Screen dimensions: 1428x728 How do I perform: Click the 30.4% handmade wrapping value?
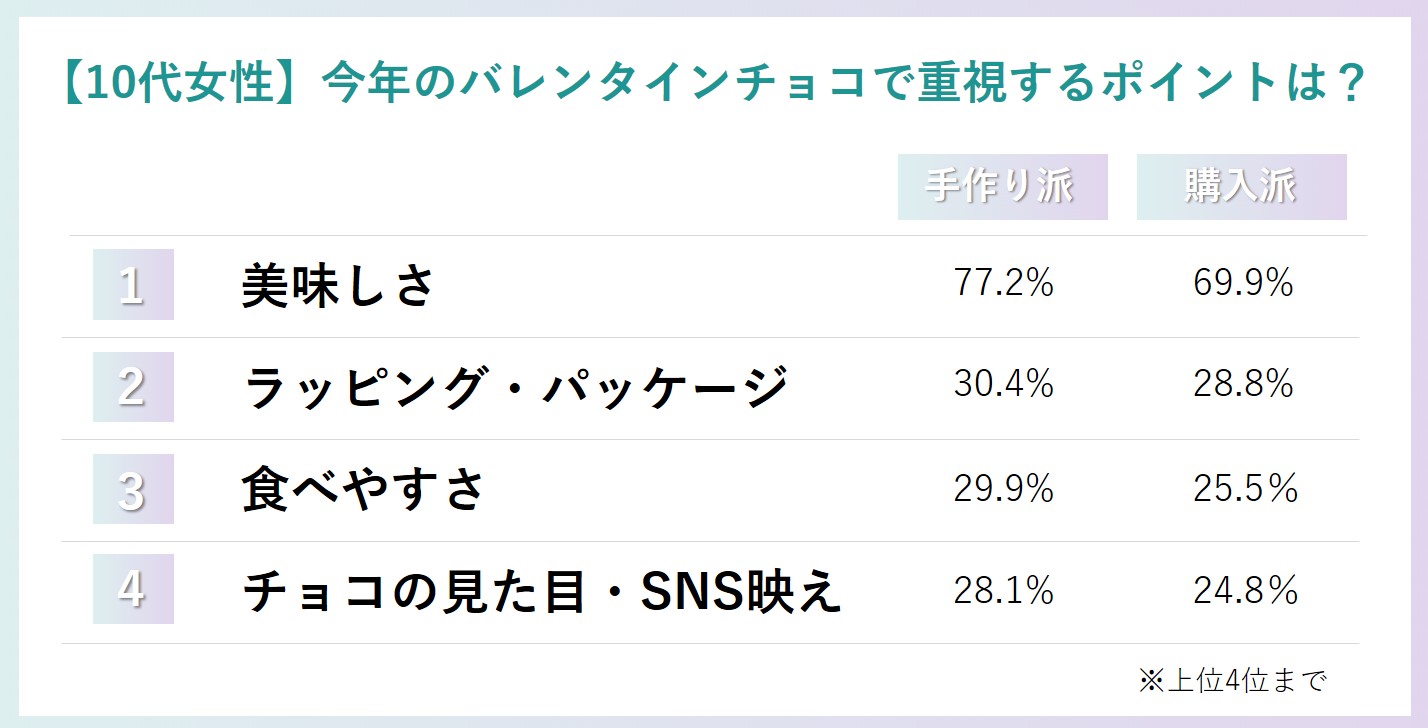pos(1004,385)
